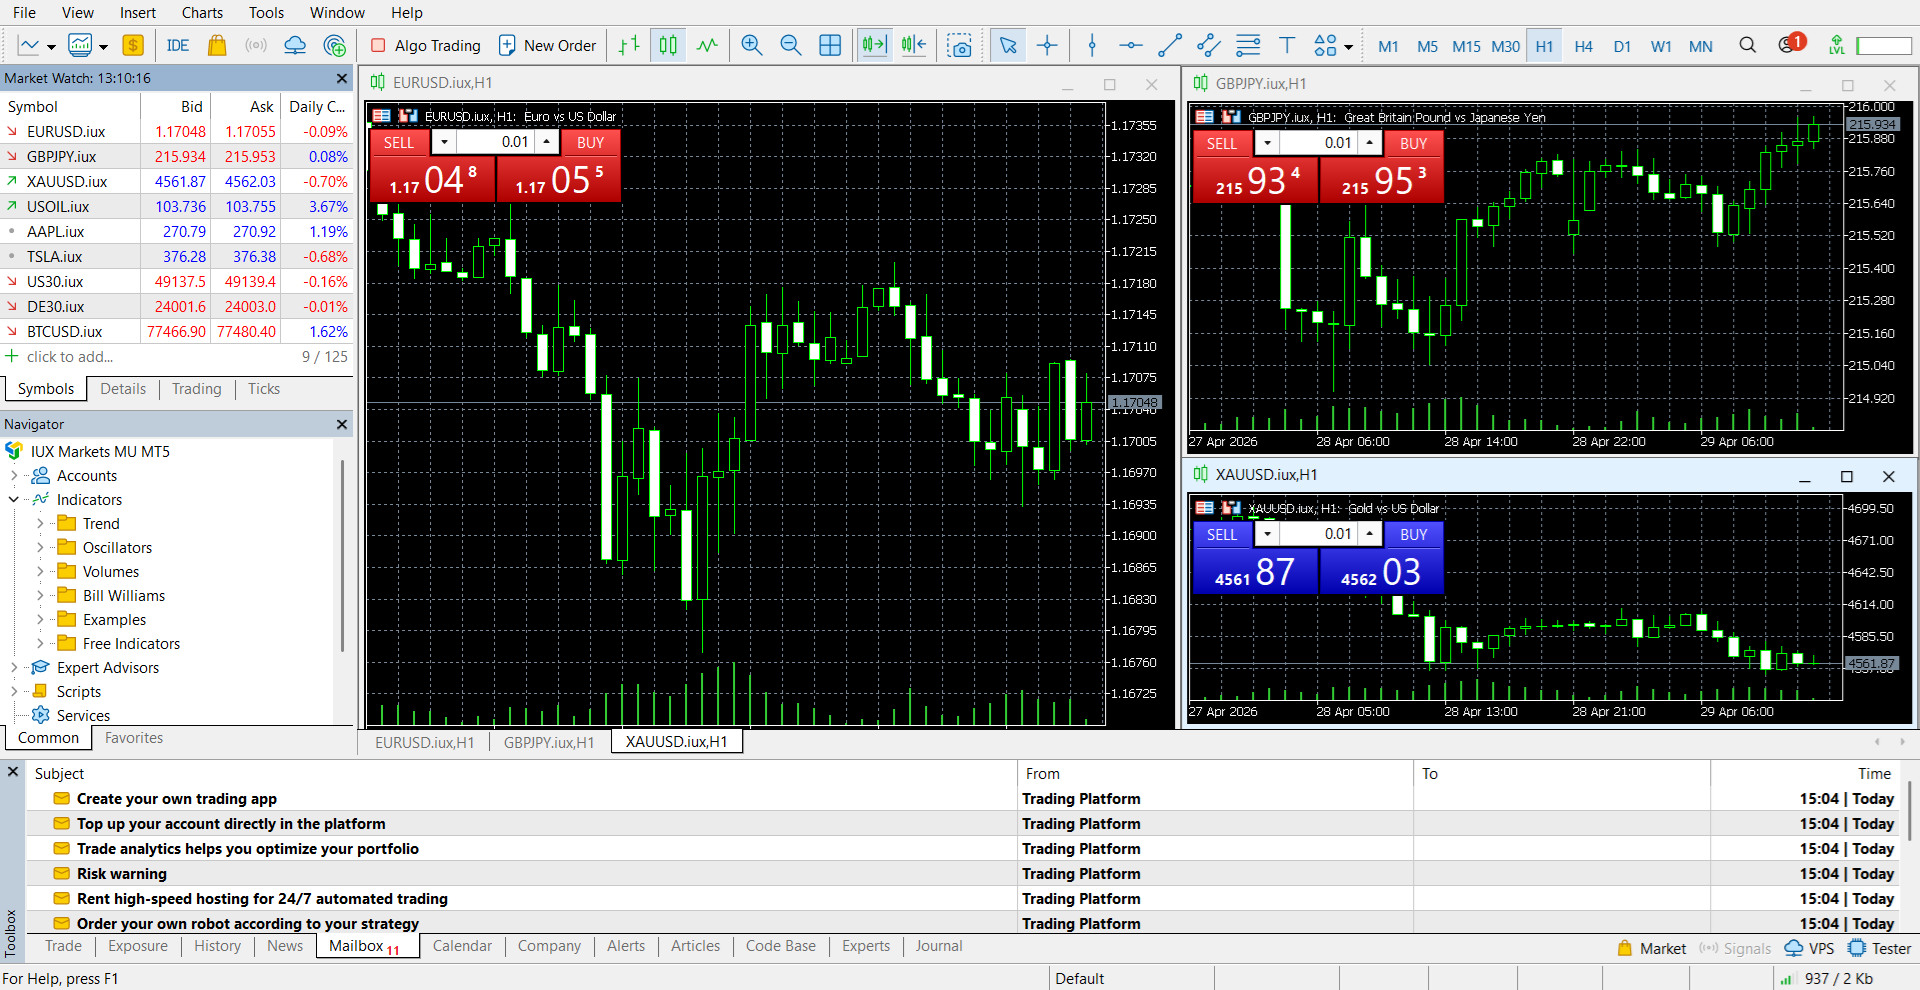Set timeframe to D1
1920x990 pixels.
click(1622, 46)
